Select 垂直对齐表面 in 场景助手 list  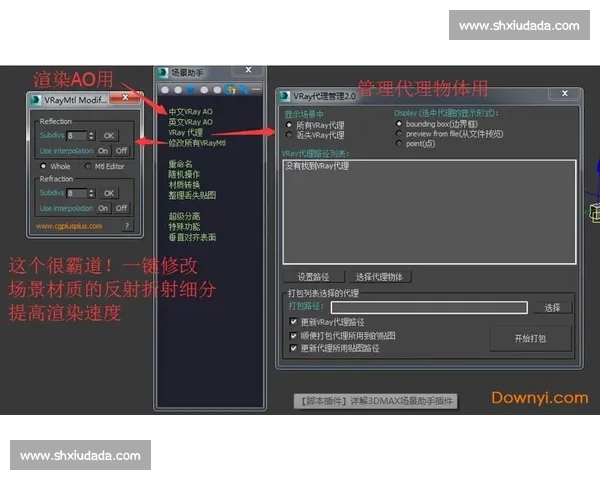tap(192, 237)
